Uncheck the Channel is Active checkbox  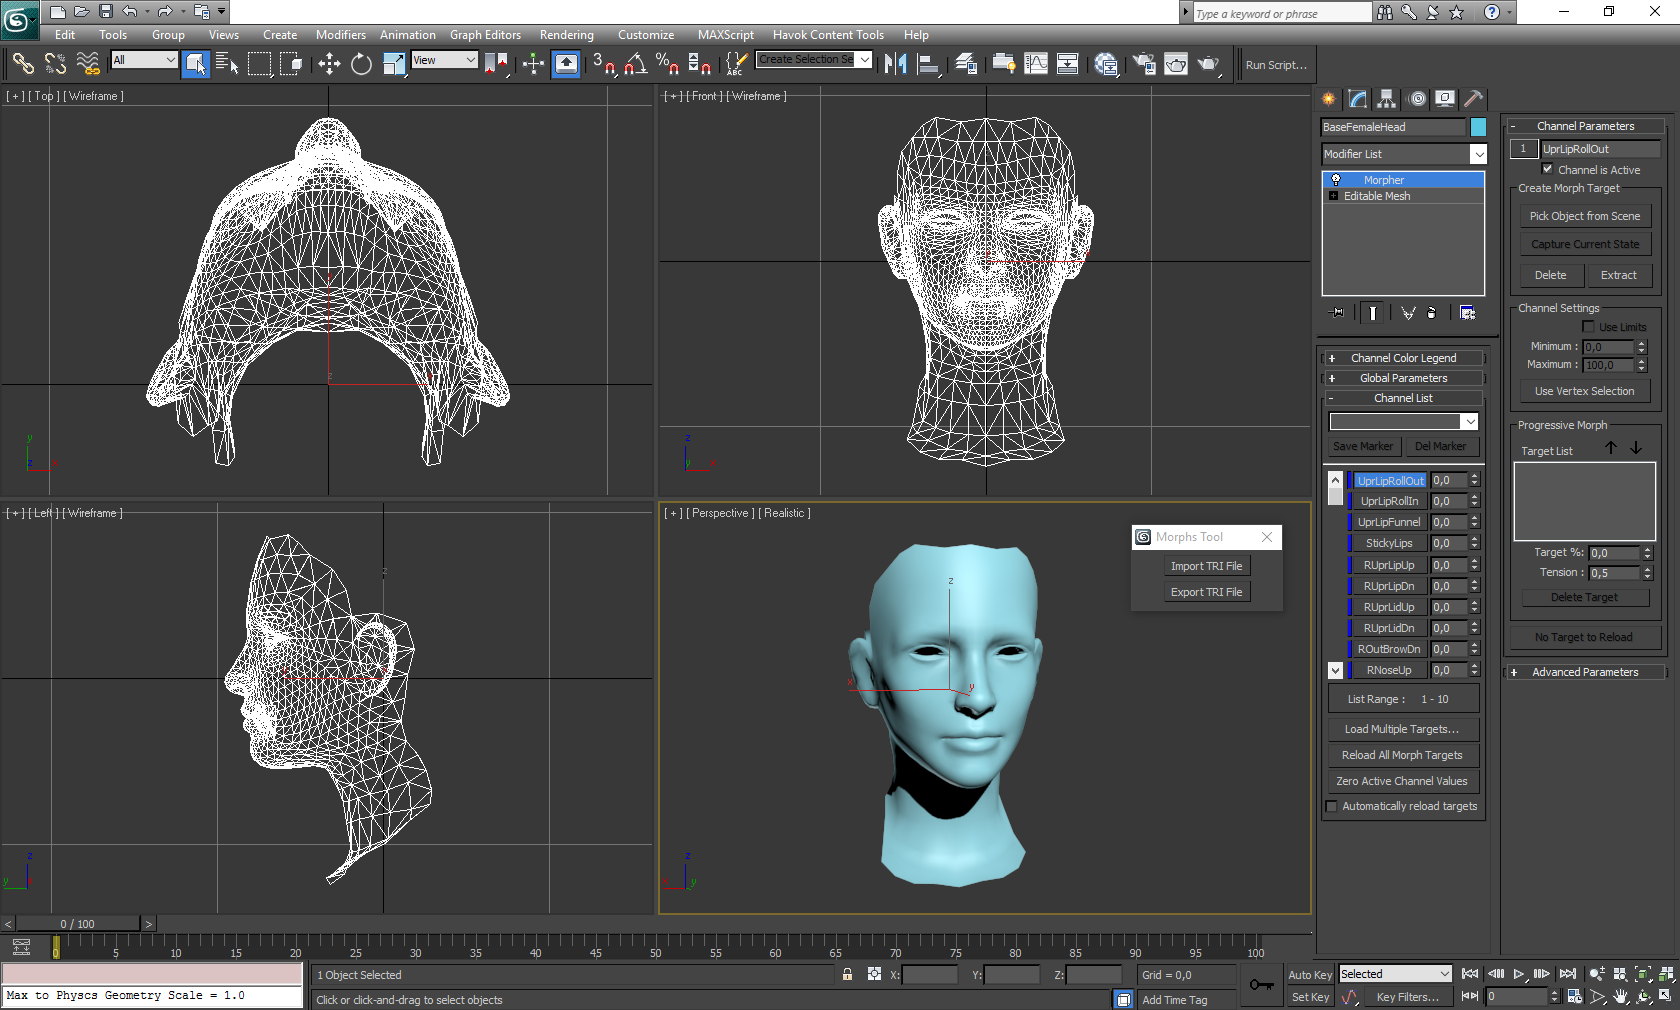point(1547,169)
